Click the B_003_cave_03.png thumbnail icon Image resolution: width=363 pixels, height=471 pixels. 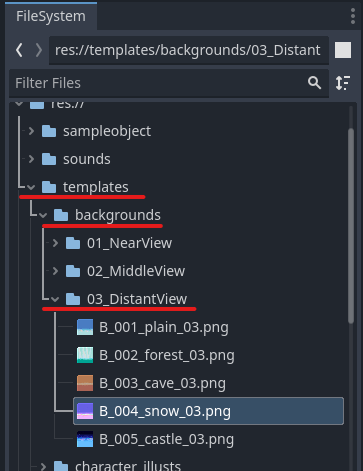point(85,383)
